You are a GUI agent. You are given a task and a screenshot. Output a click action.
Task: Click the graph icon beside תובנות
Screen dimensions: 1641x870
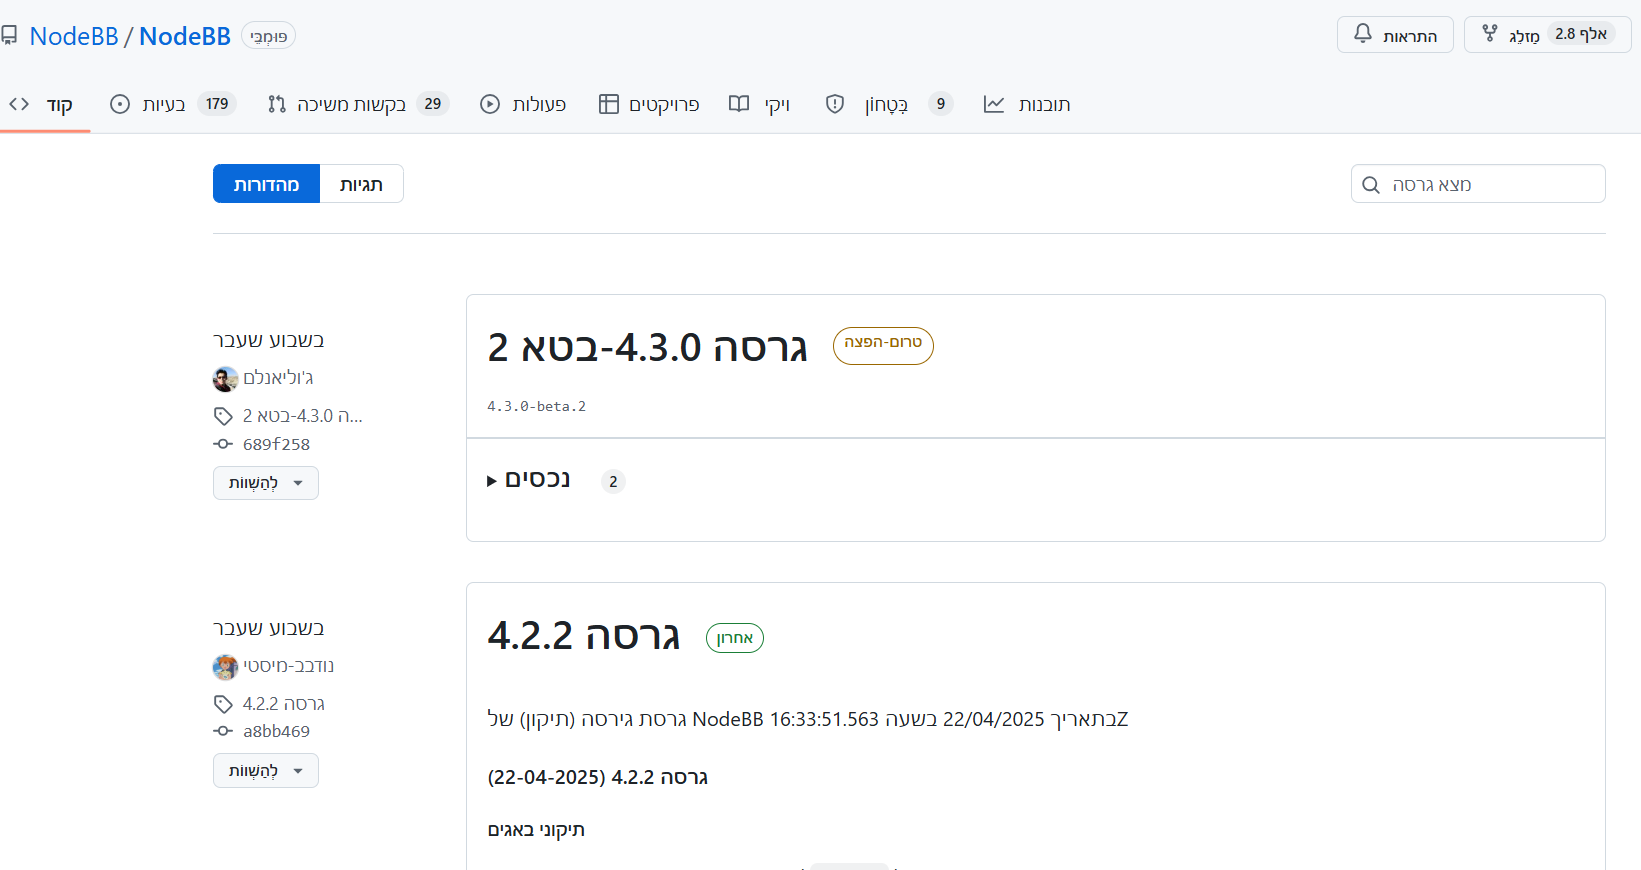tap(994, 104)
